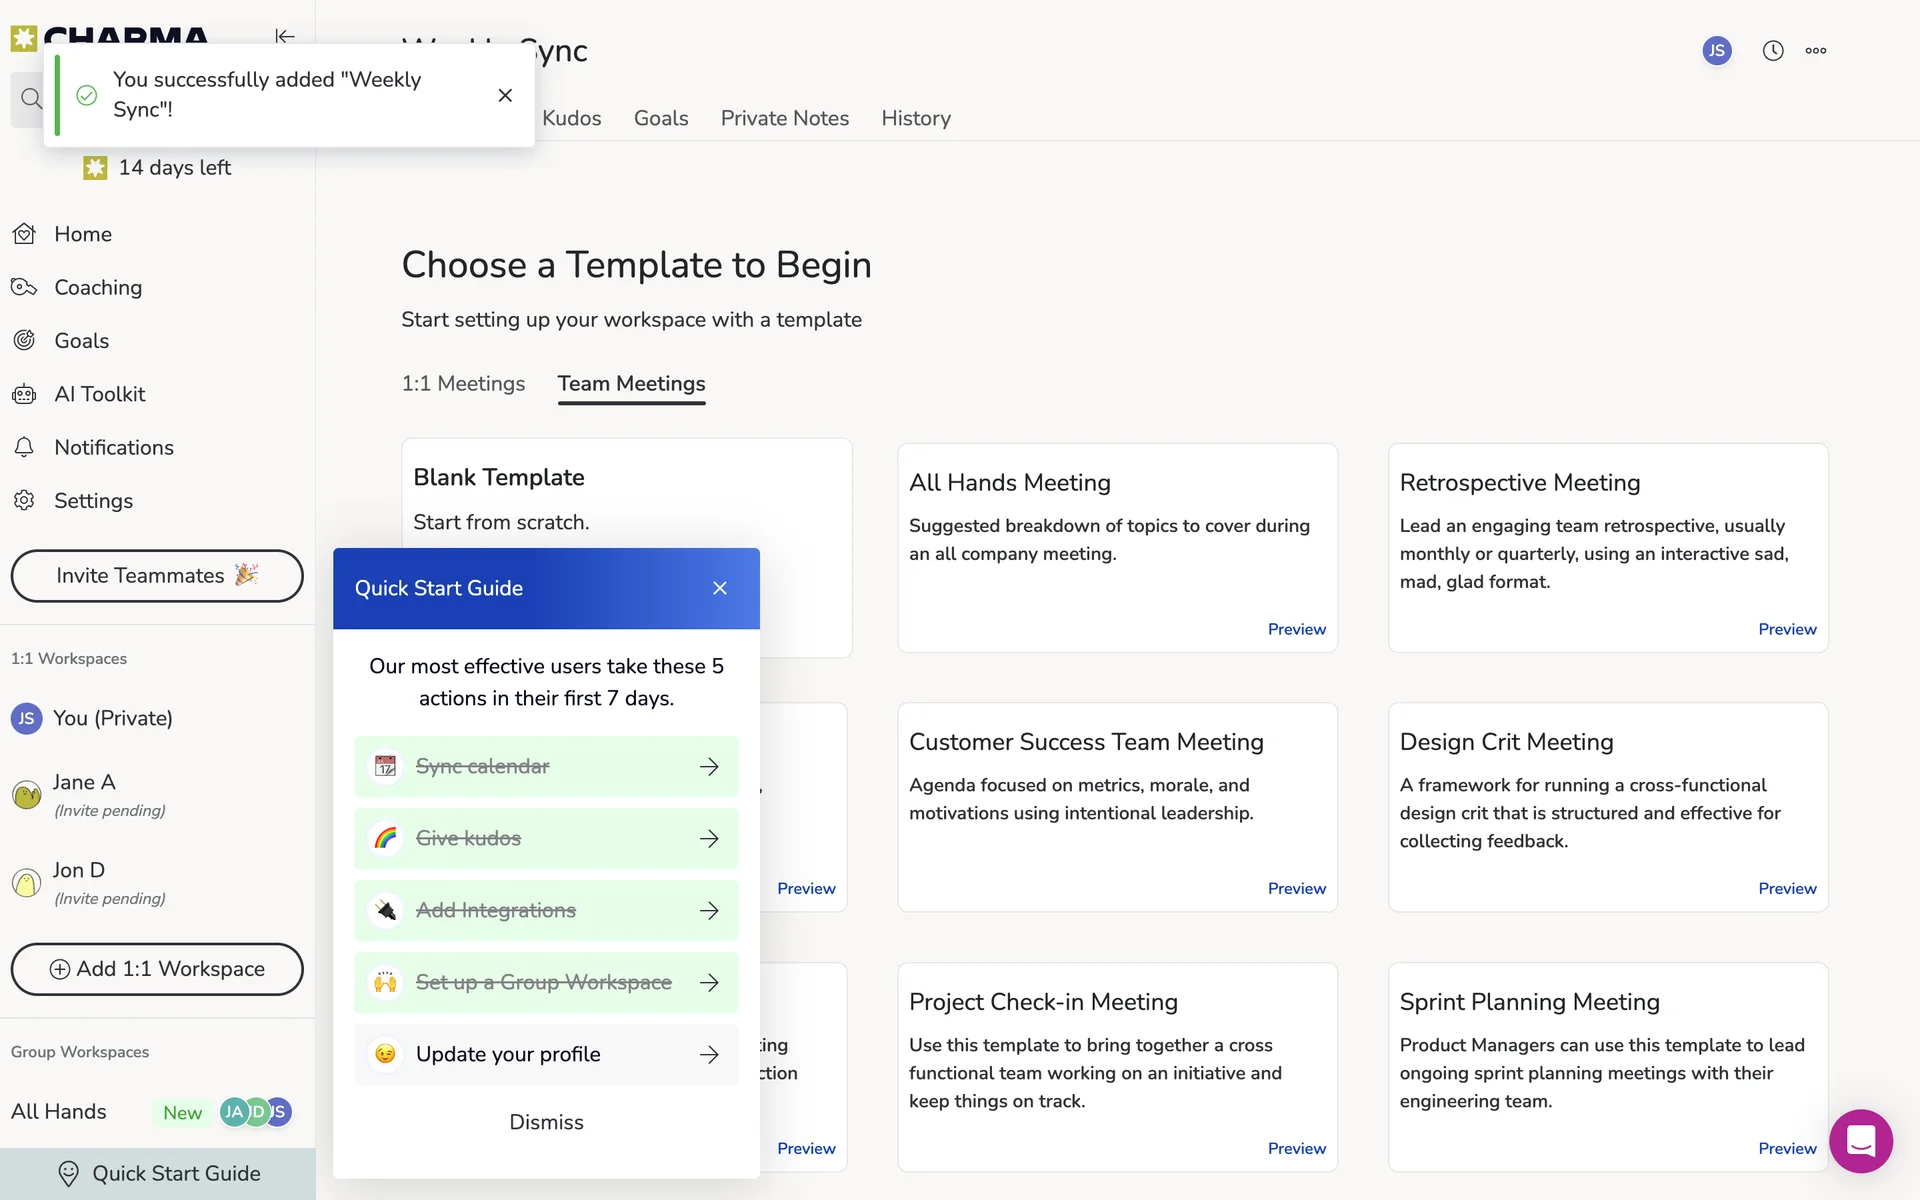The image size is (1920, 1200).
Task: Click the JS user avatar in the header
Action: click(x=1716, y=51)
